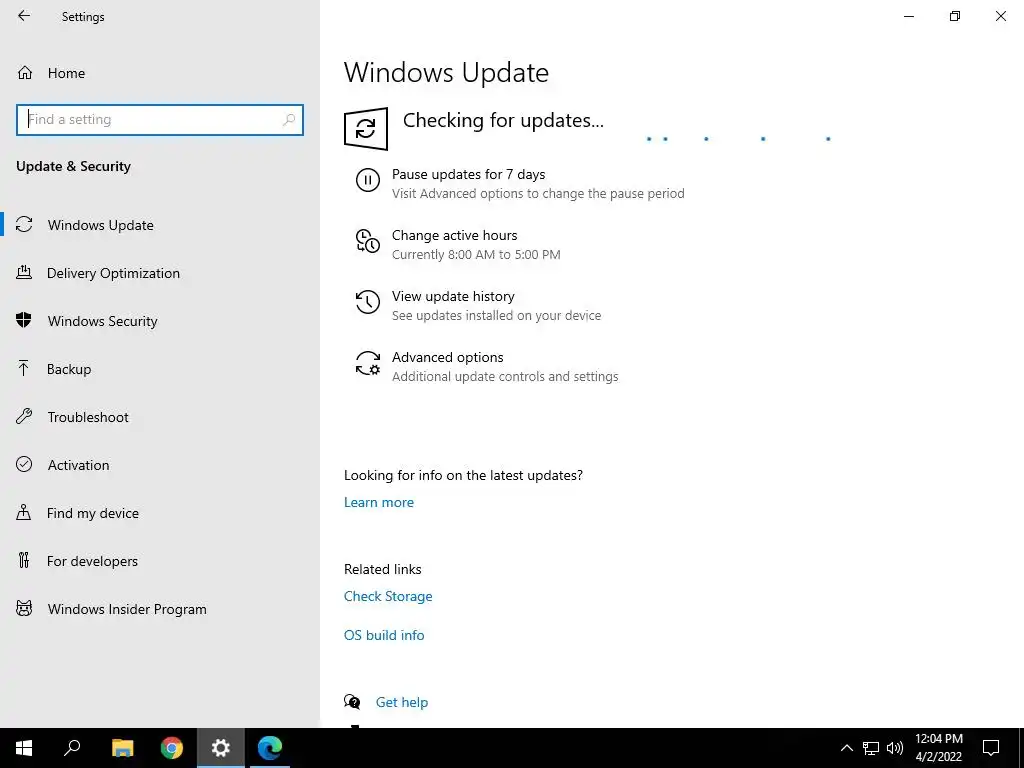Show hidden tray icons chevron

click(846, 748)
